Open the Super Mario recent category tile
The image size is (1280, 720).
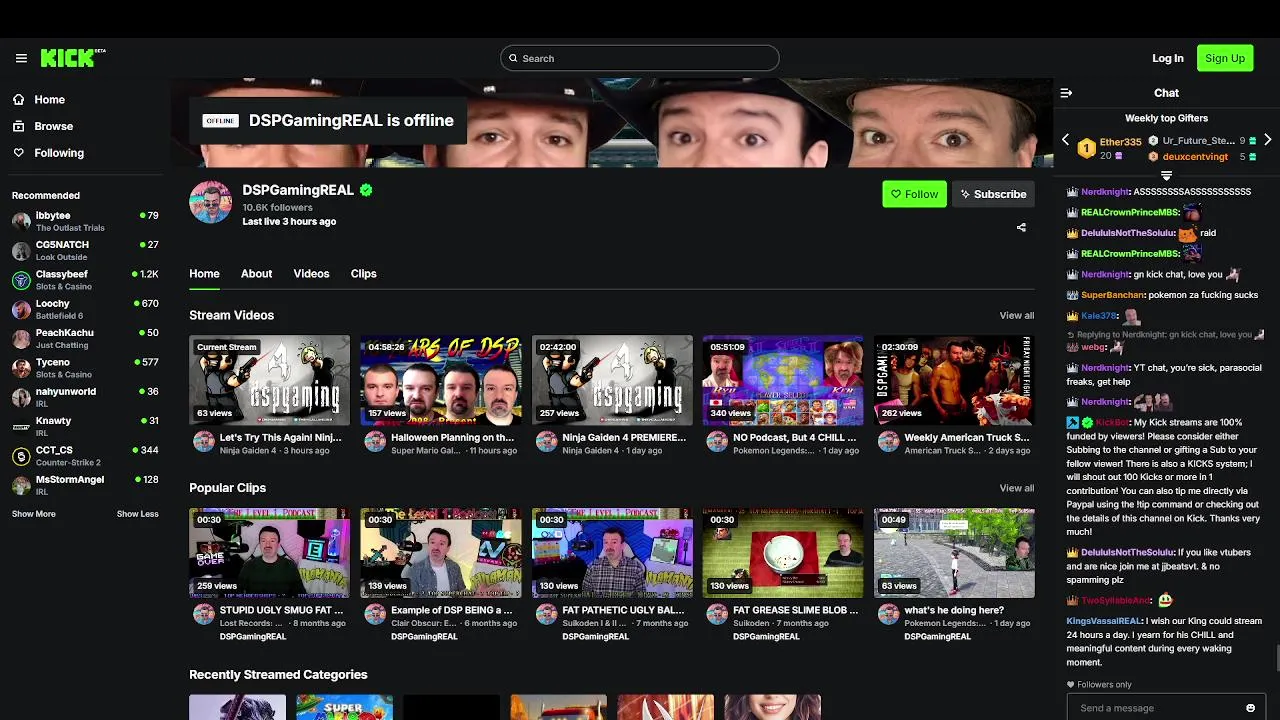point(344,707)
